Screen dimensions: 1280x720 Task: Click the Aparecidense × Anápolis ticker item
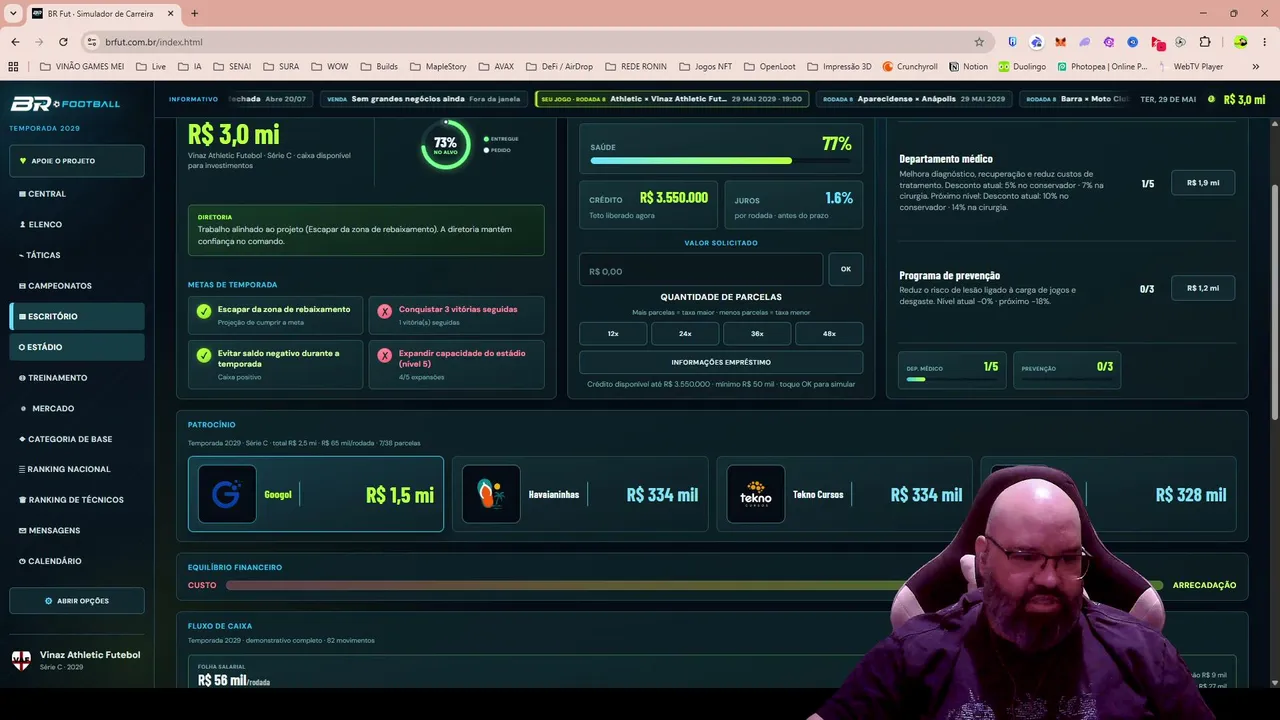click(913, 99)
